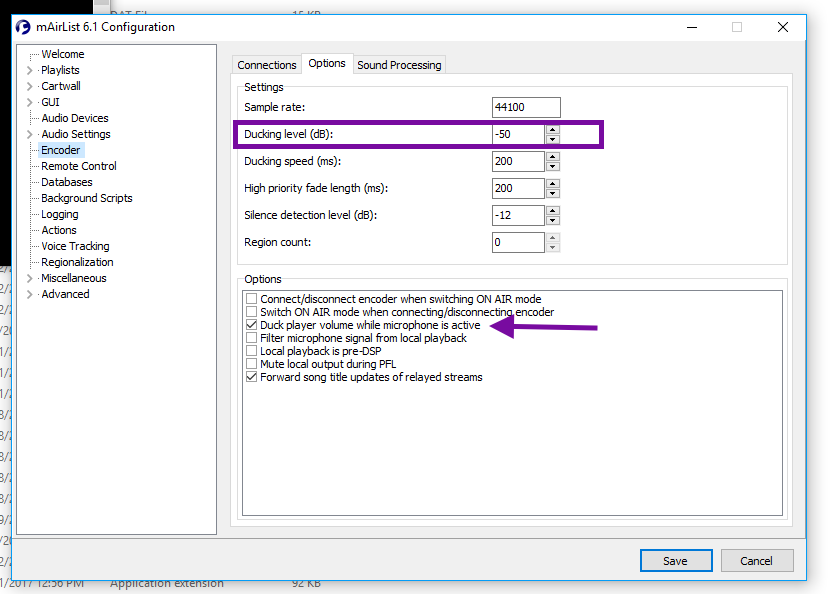Screen dimensions: 834x594
Task: Switch to the Connections tab
Action: 266,65
